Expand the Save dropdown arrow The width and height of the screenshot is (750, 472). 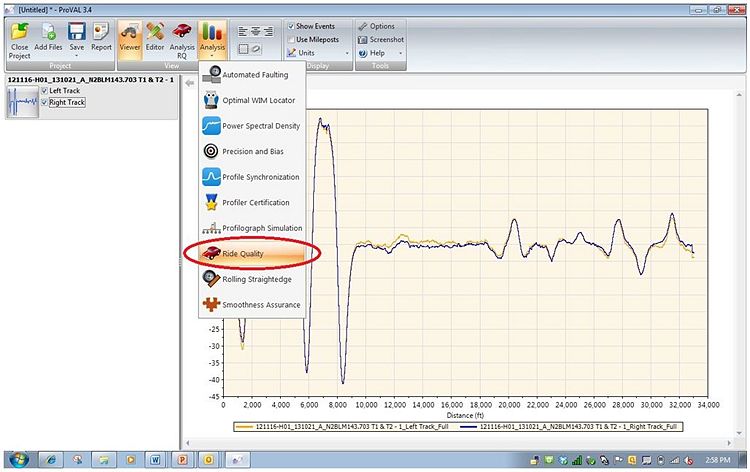[77, 55]
